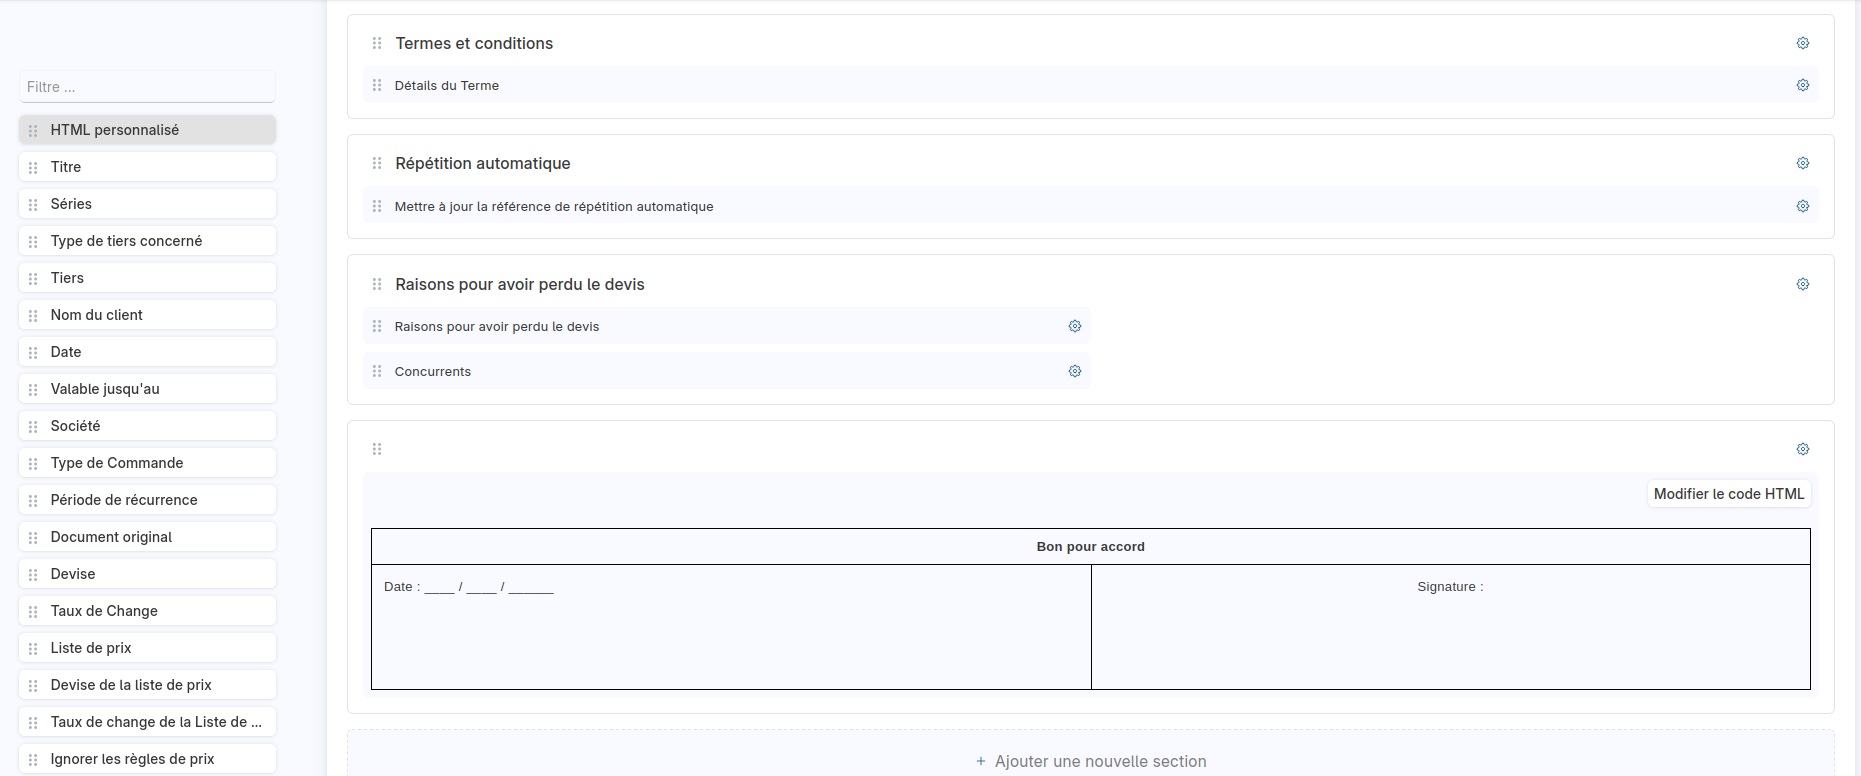Choose the Valable jusqu'au field item
The width and height of the screenshot is (1861, 776).
point(147,389)
